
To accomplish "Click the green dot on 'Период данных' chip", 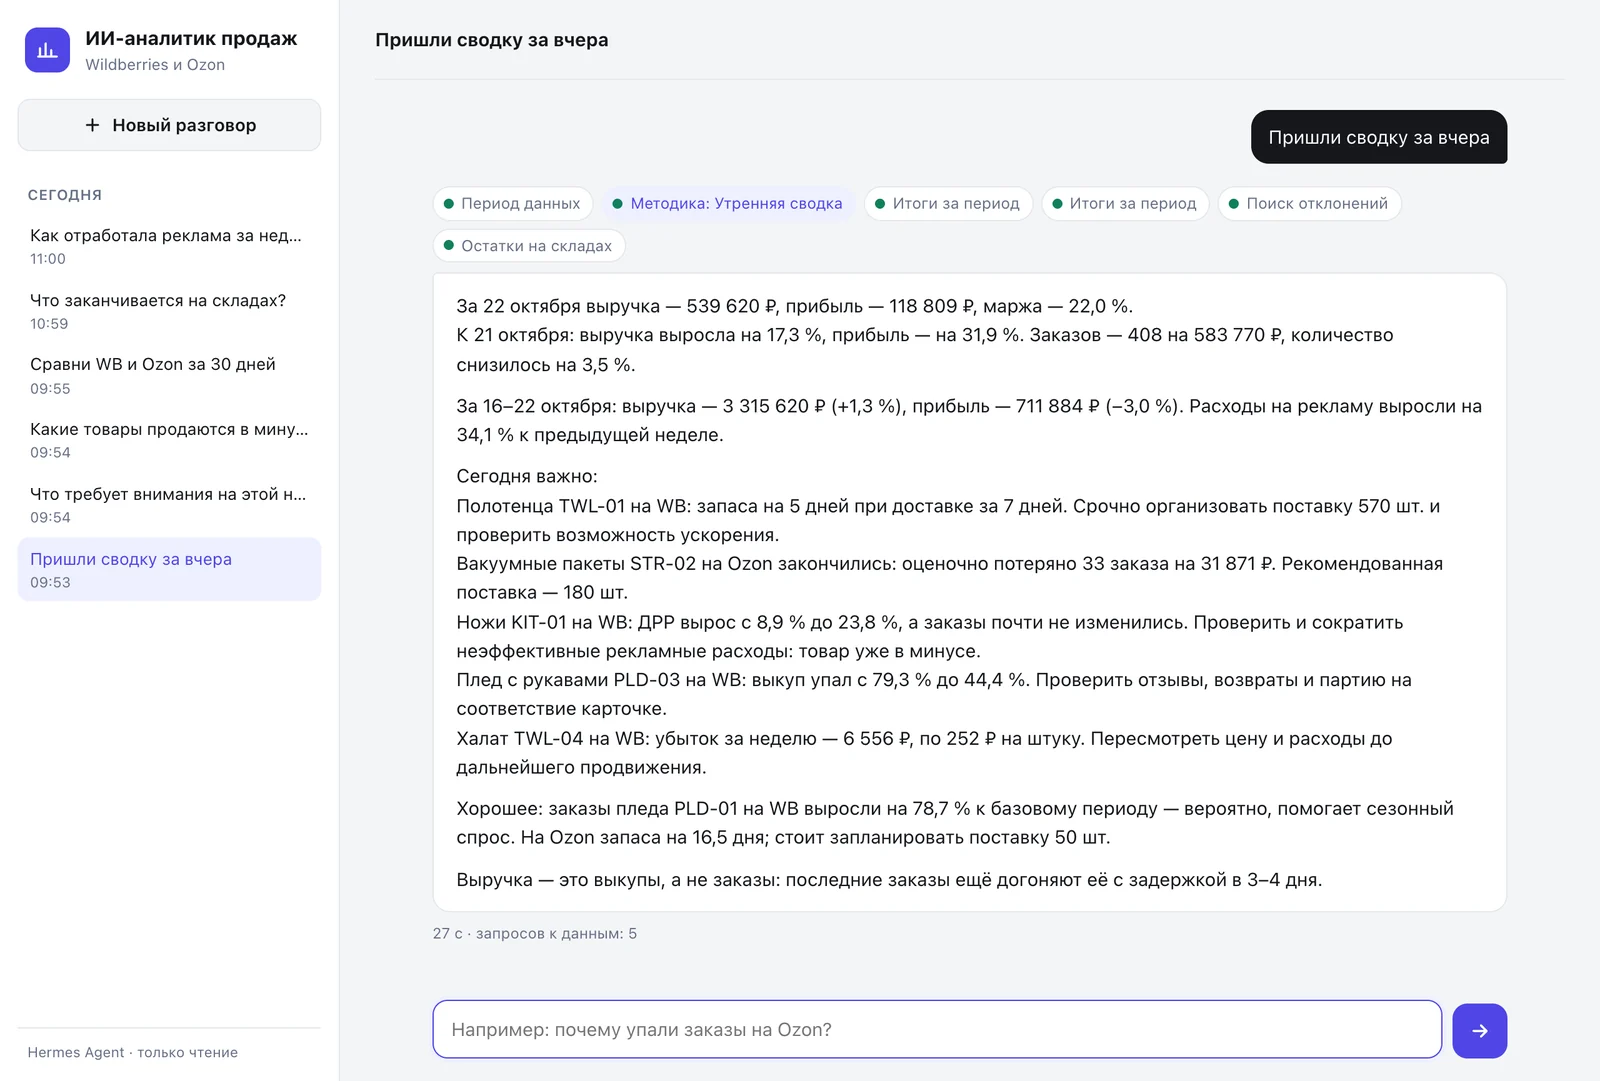I will (x=449, y=204).
